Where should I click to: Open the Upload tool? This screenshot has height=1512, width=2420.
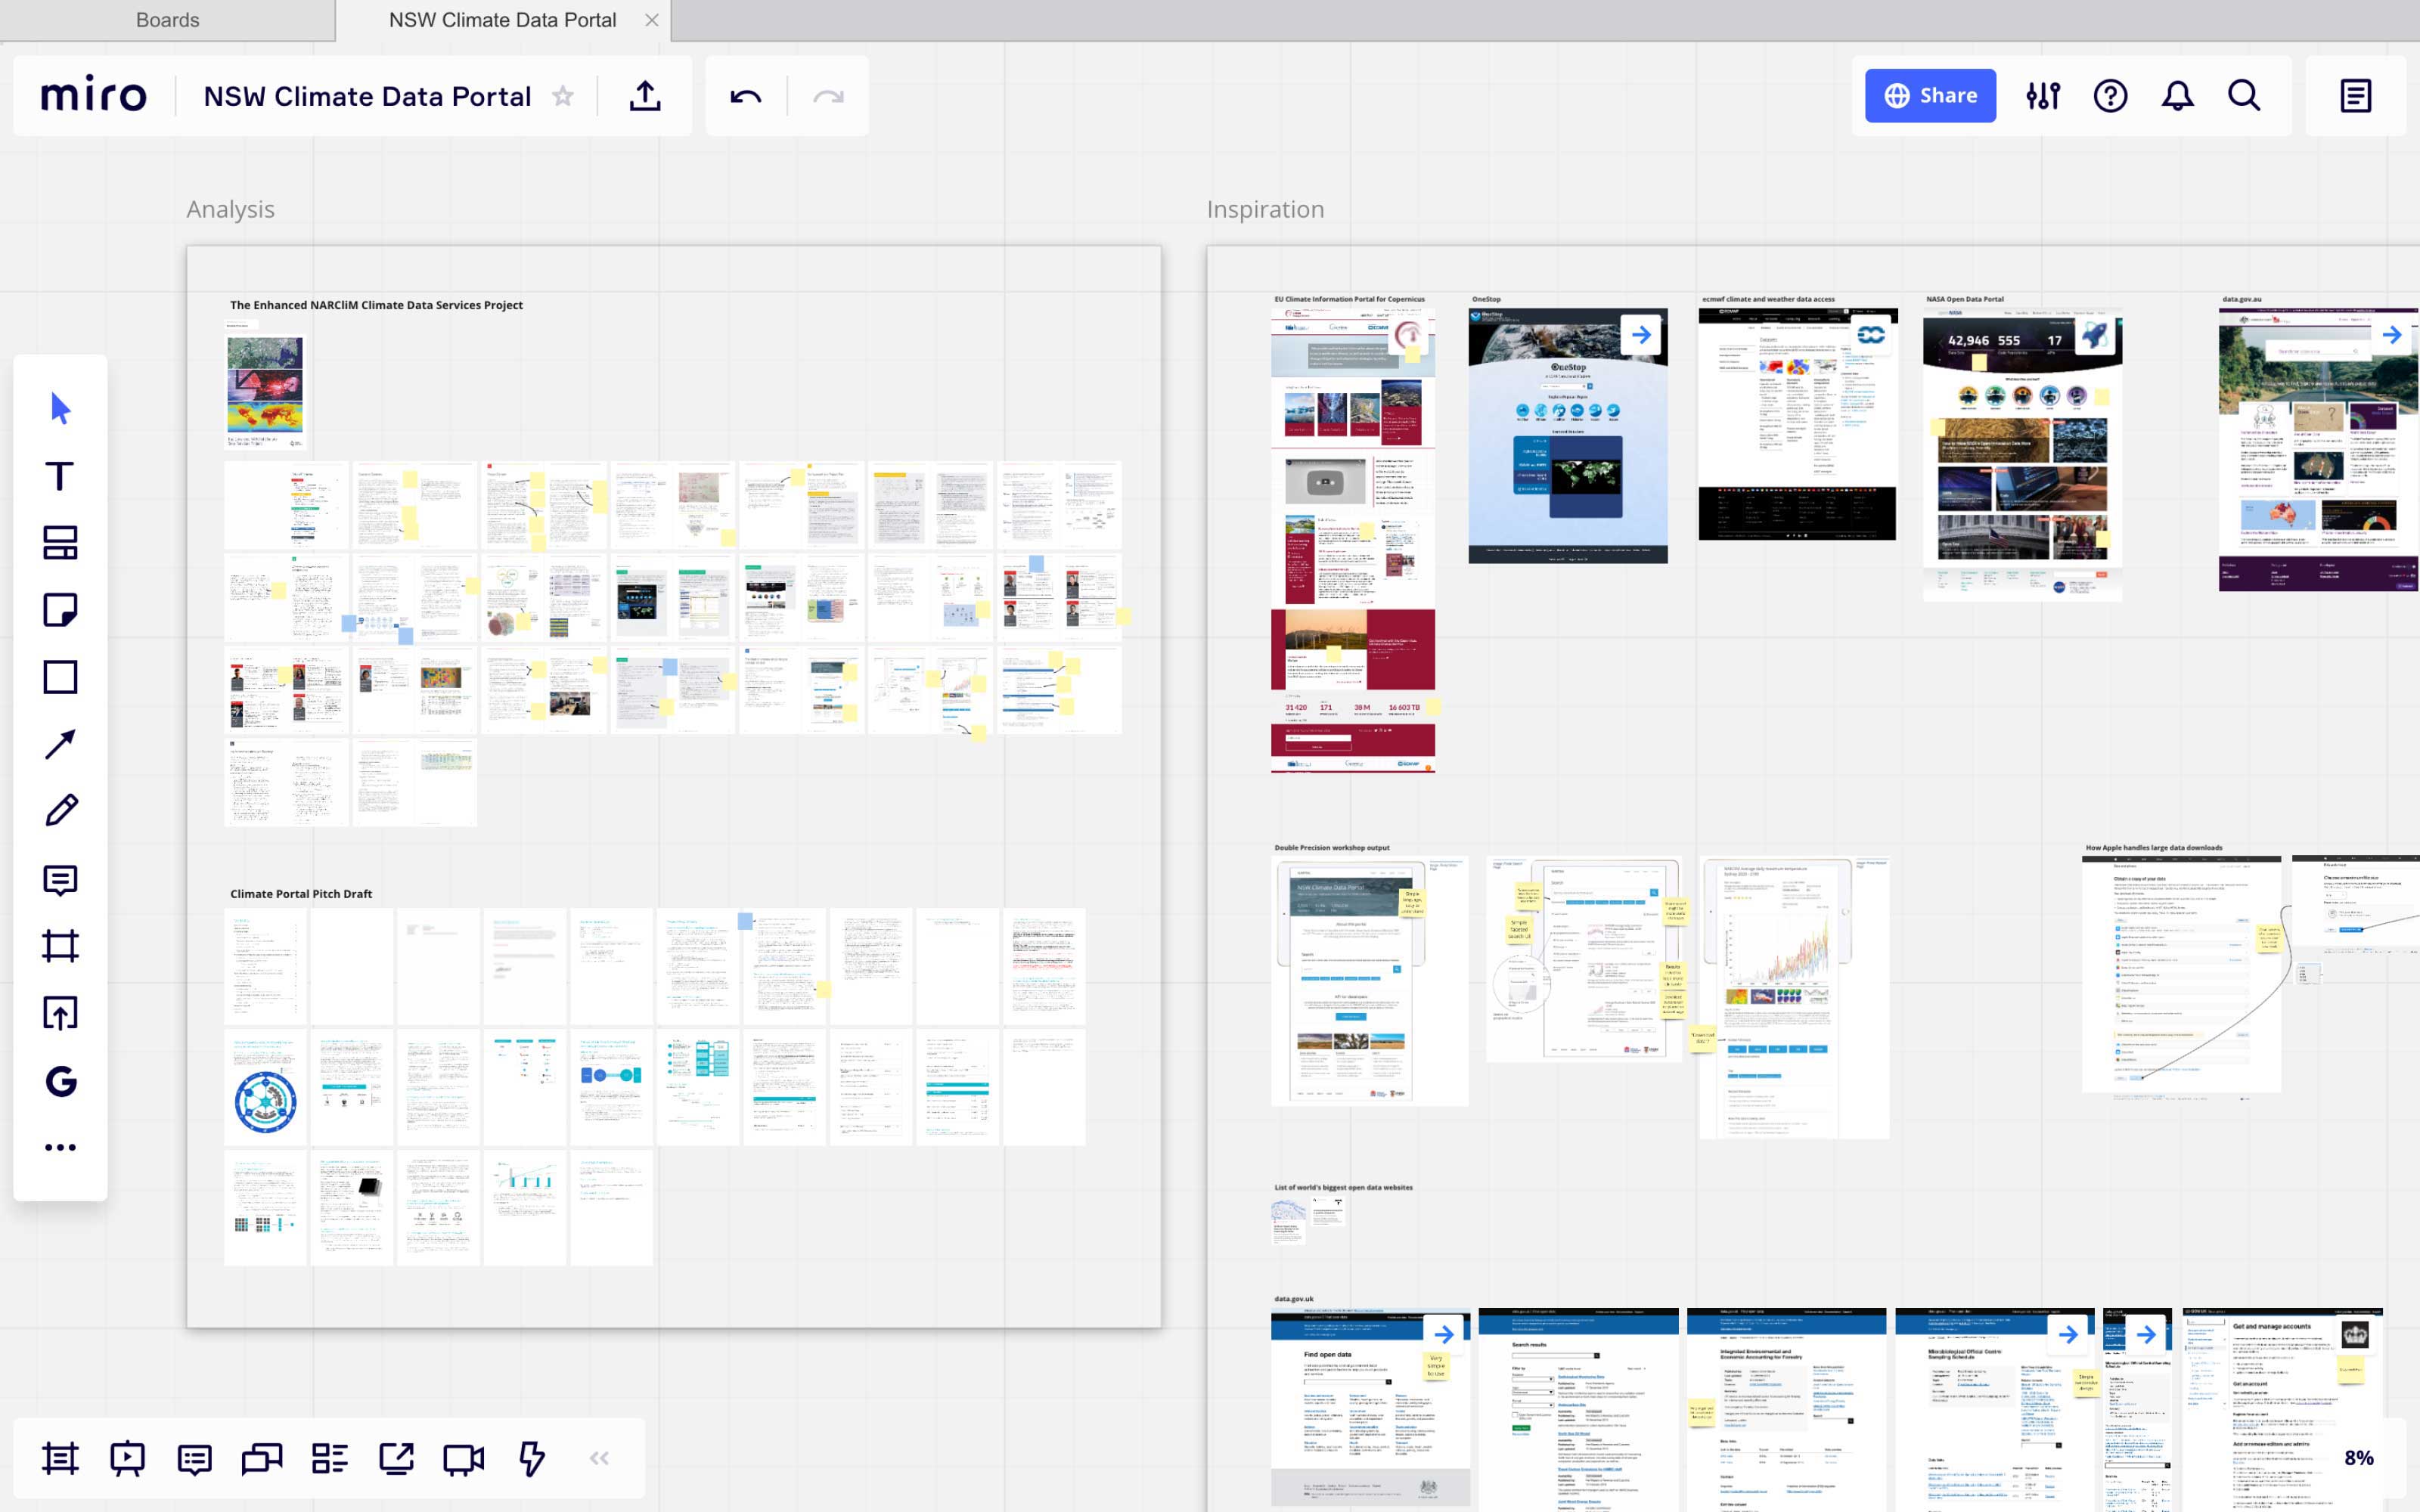point(60,1013)
